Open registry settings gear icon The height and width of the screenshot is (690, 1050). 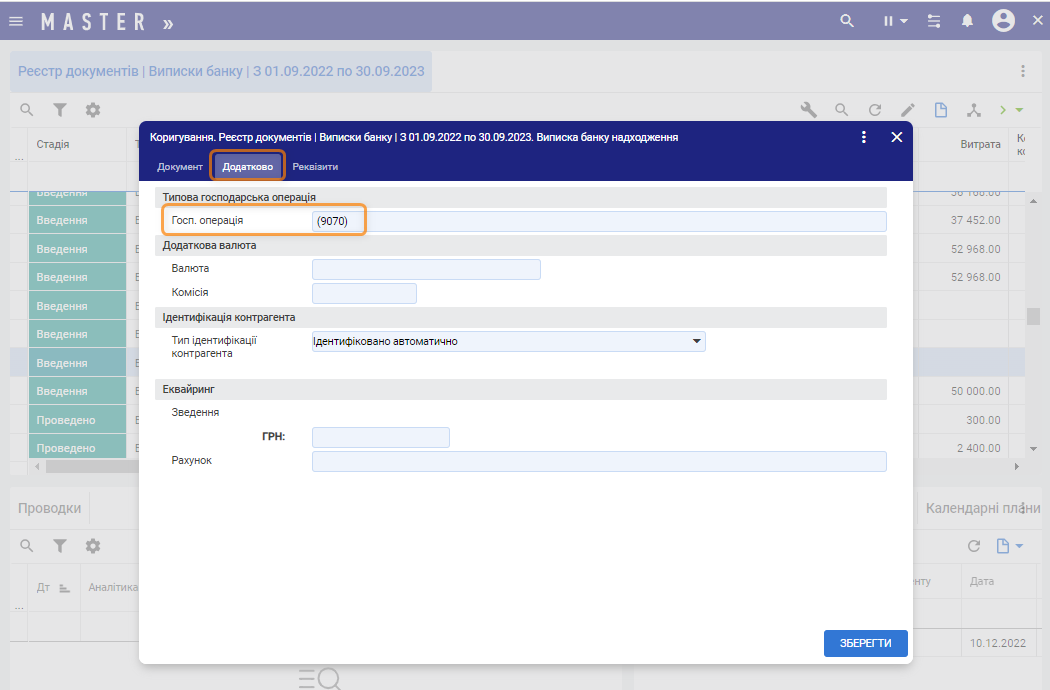click(x=93, y=110)
